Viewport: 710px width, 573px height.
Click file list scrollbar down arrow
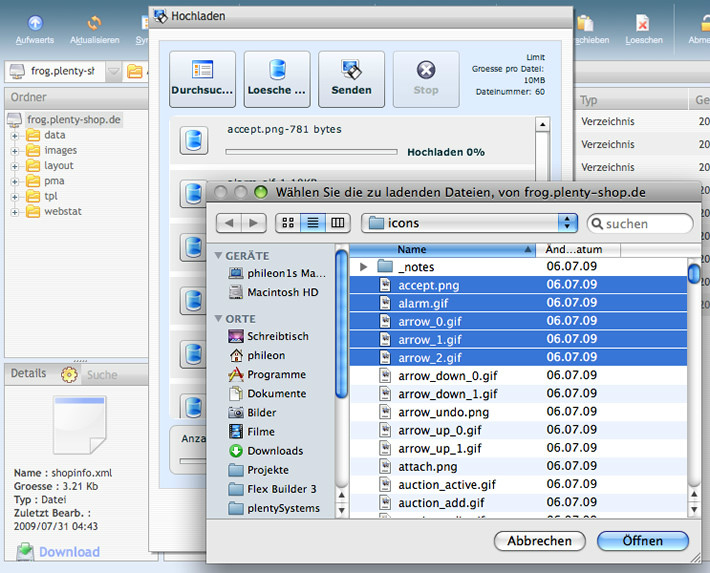point(694,510)
